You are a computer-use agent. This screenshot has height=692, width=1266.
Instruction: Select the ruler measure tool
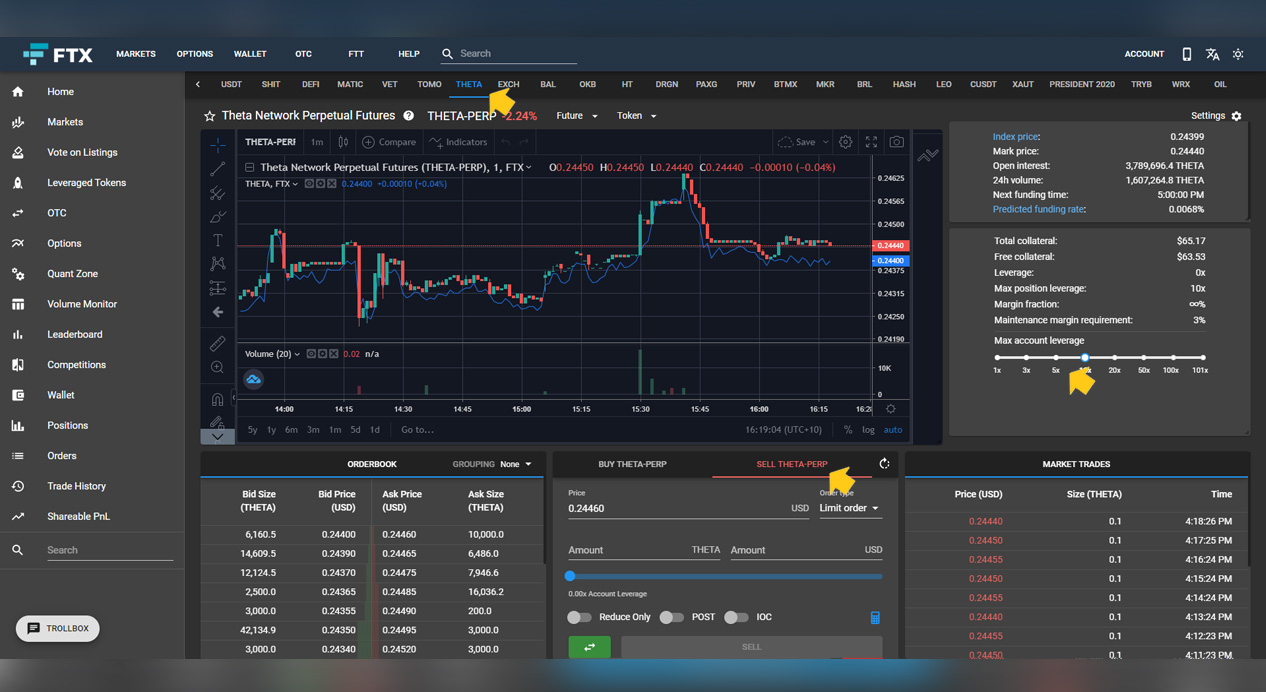(x=218, y=344)
